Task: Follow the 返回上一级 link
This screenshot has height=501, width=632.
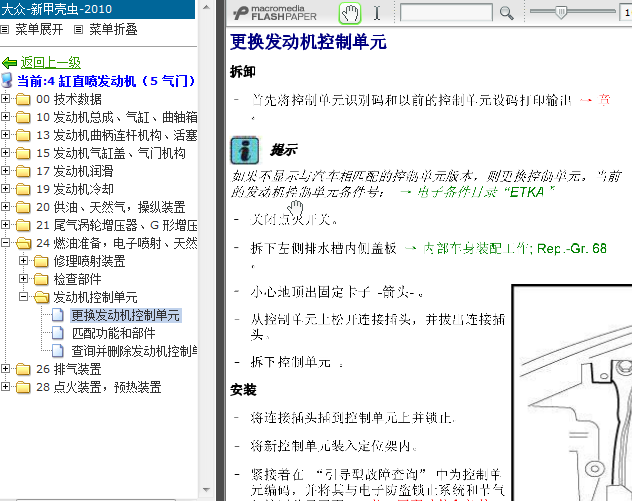Action: (x=51, y=62)
